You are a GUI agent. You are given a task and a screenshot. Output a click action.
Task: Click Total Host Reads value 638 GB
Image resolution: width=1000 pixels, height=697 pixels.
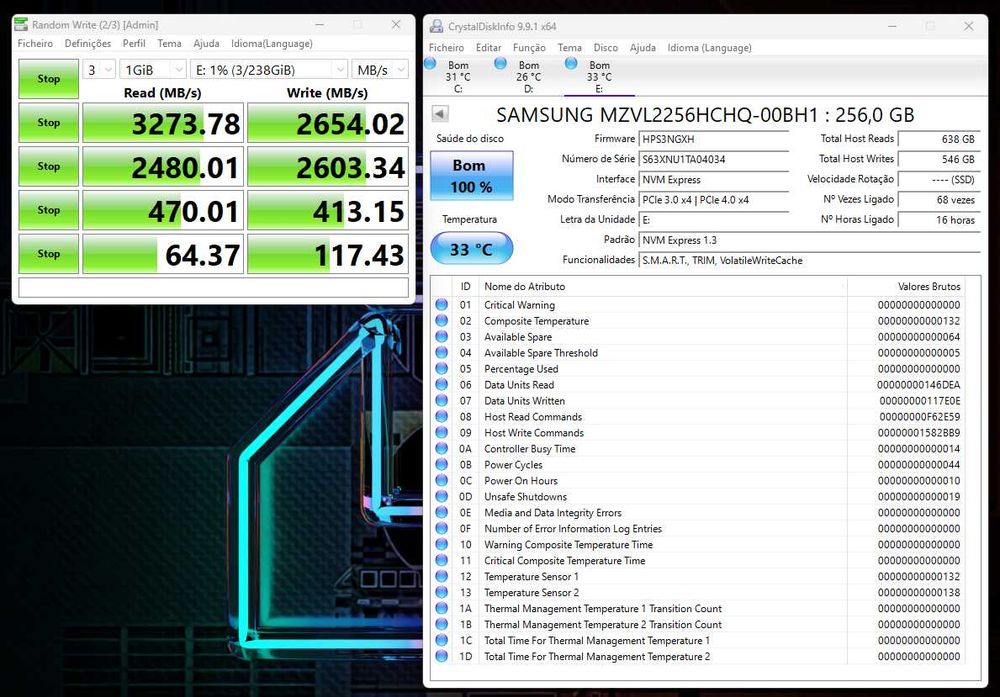tap(939, 139)
